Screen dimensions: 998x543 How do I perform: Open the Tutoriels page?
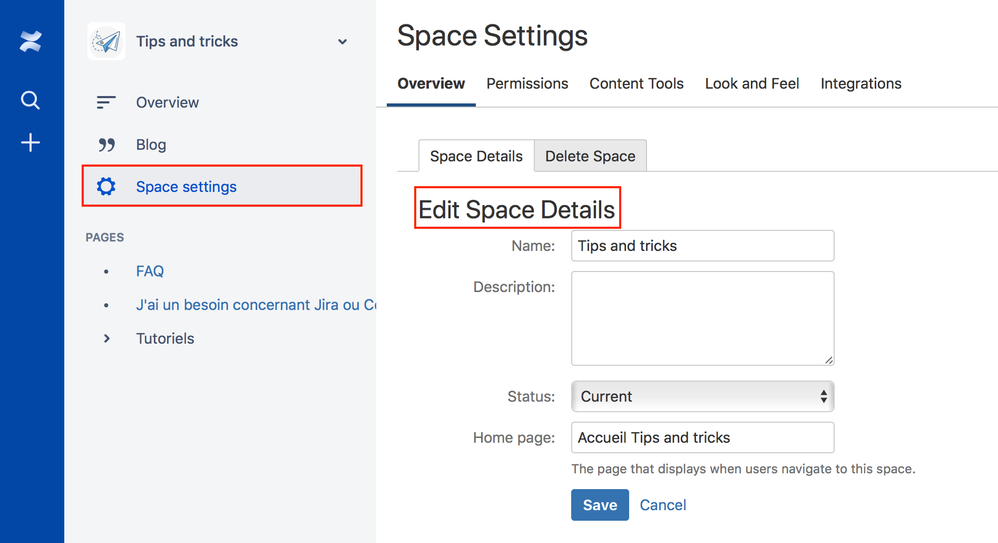pos(165,339)
